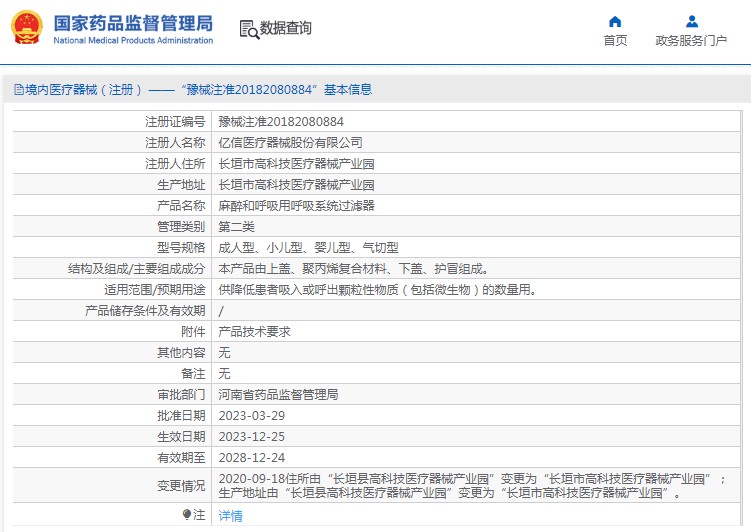Click the 生产地址 label
The image size is (751, 532).
[x=181, y=185]
